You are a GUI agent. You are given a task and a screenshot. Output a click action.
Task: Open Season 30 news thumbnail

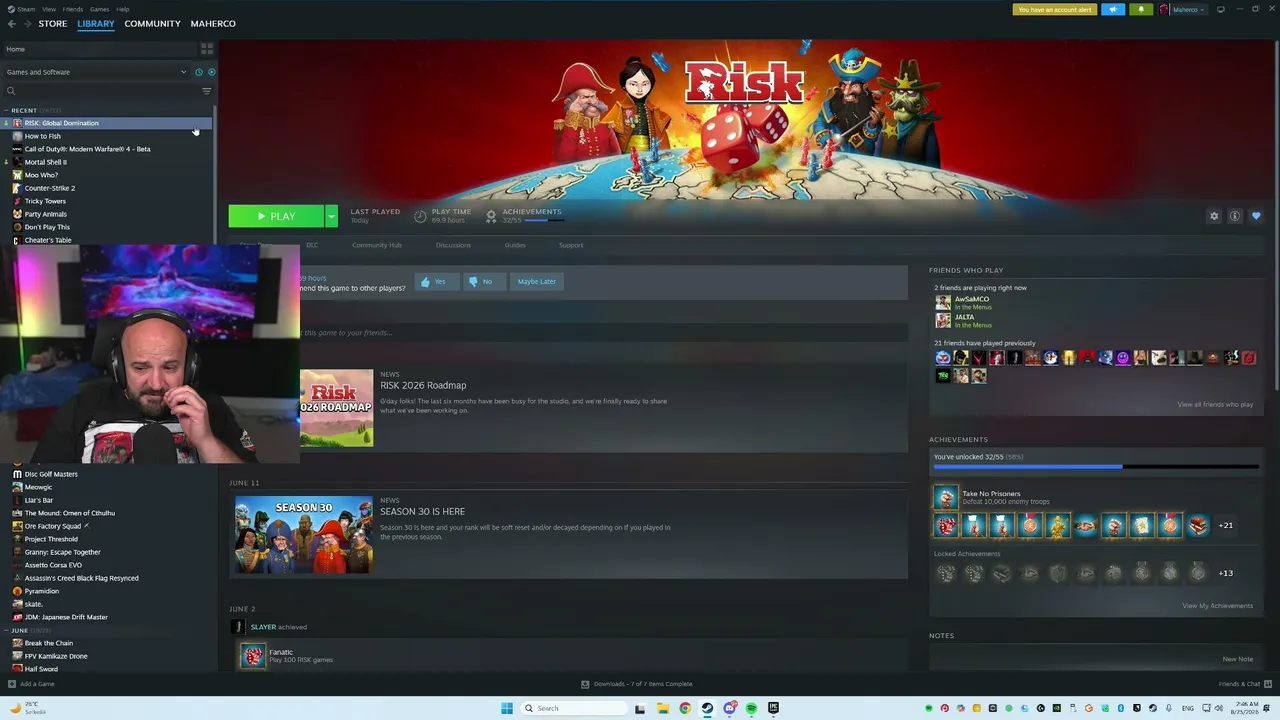tap(304, 535)
